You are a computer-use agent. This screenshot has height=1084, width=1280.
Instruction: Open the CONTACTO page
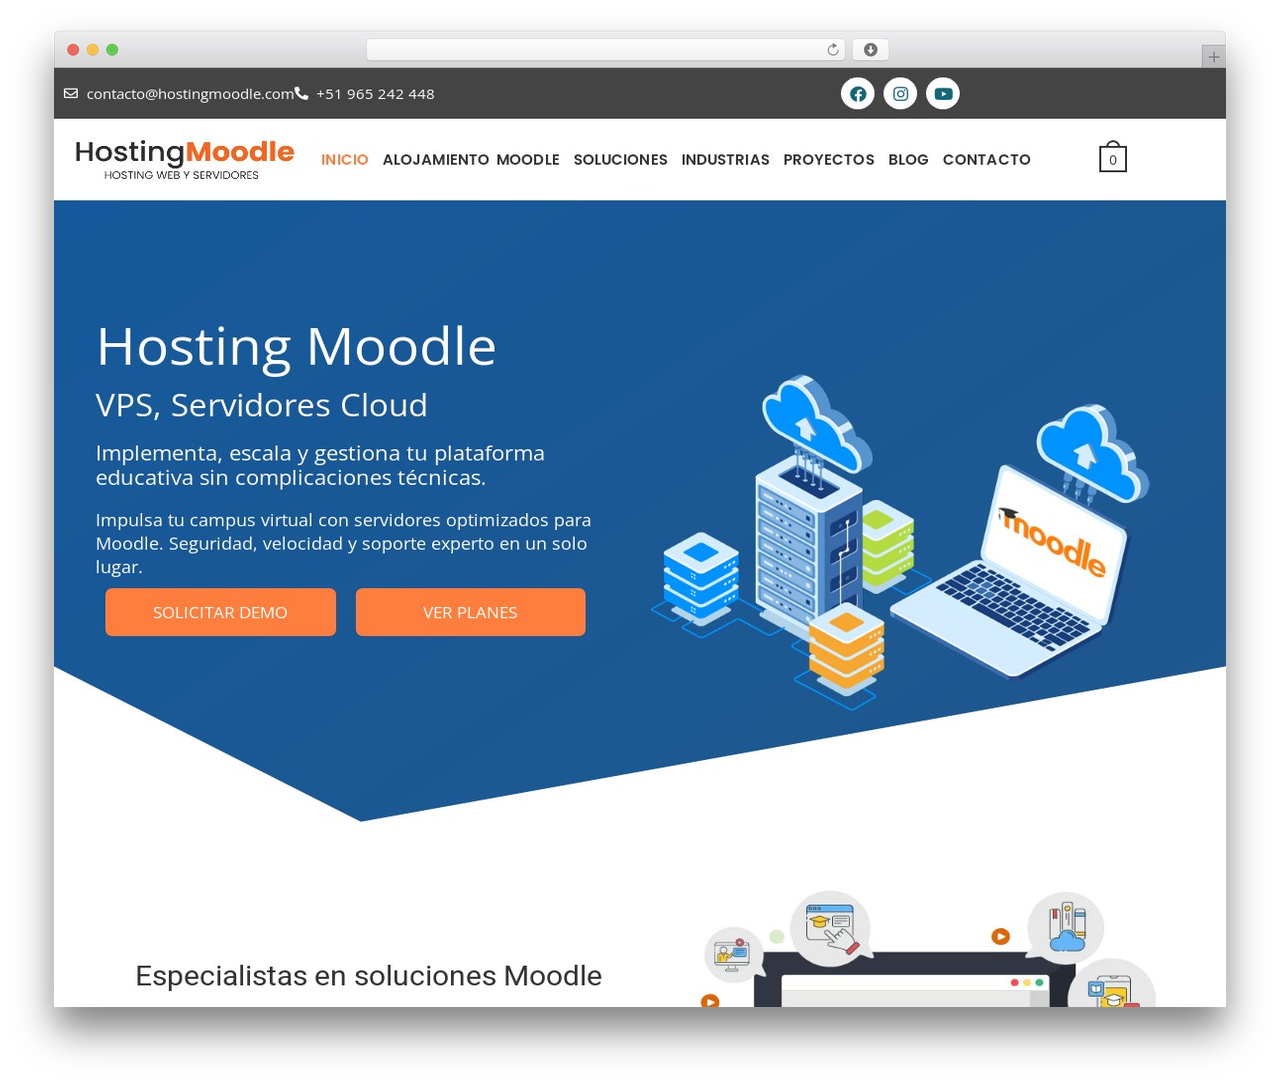[x=986, y=160]
